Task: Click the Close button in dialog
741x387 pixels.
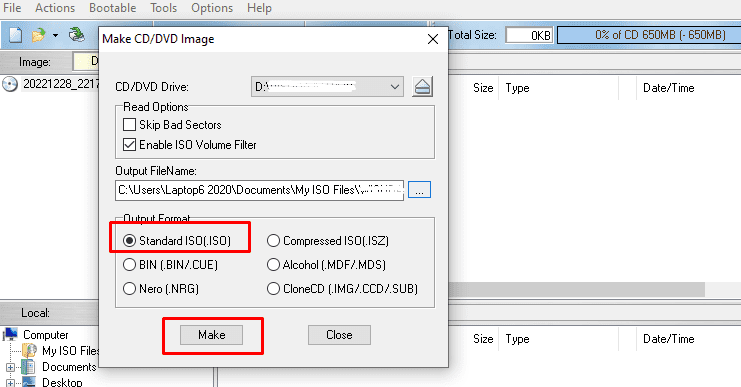Action: click(x=339, y=335)
